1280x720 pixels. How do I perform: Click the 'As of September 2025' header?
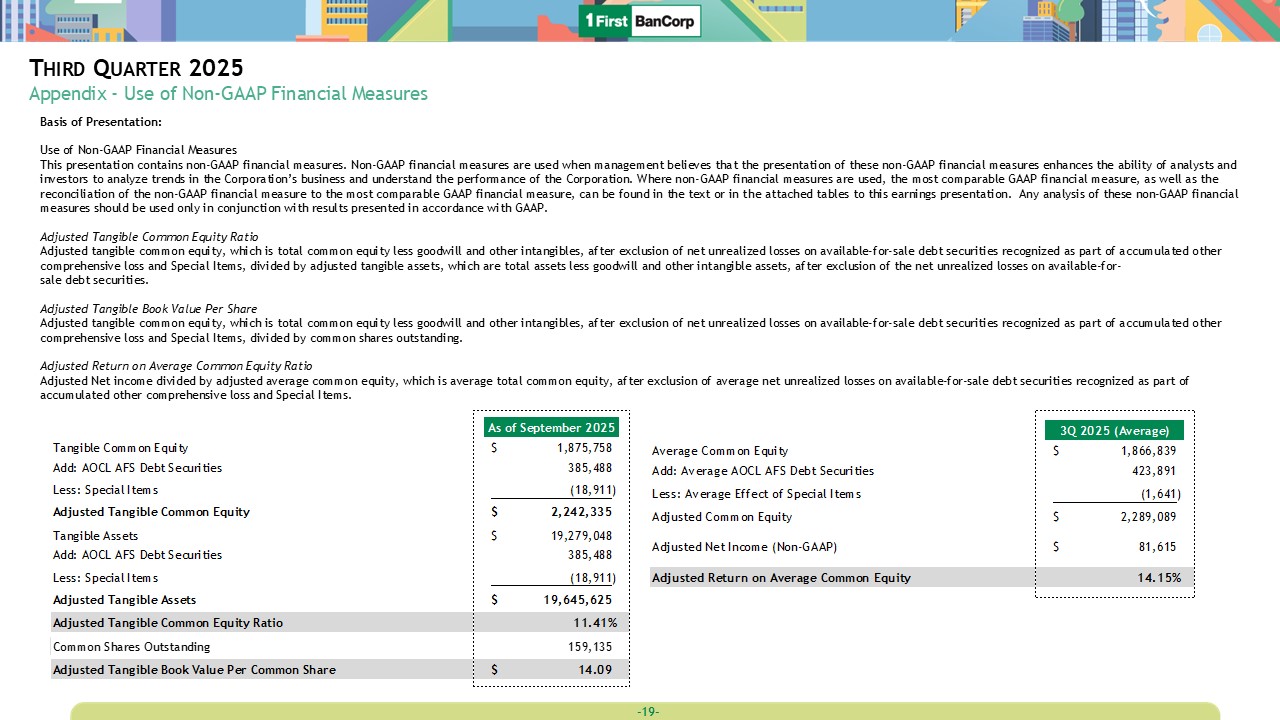click(551, 427)
